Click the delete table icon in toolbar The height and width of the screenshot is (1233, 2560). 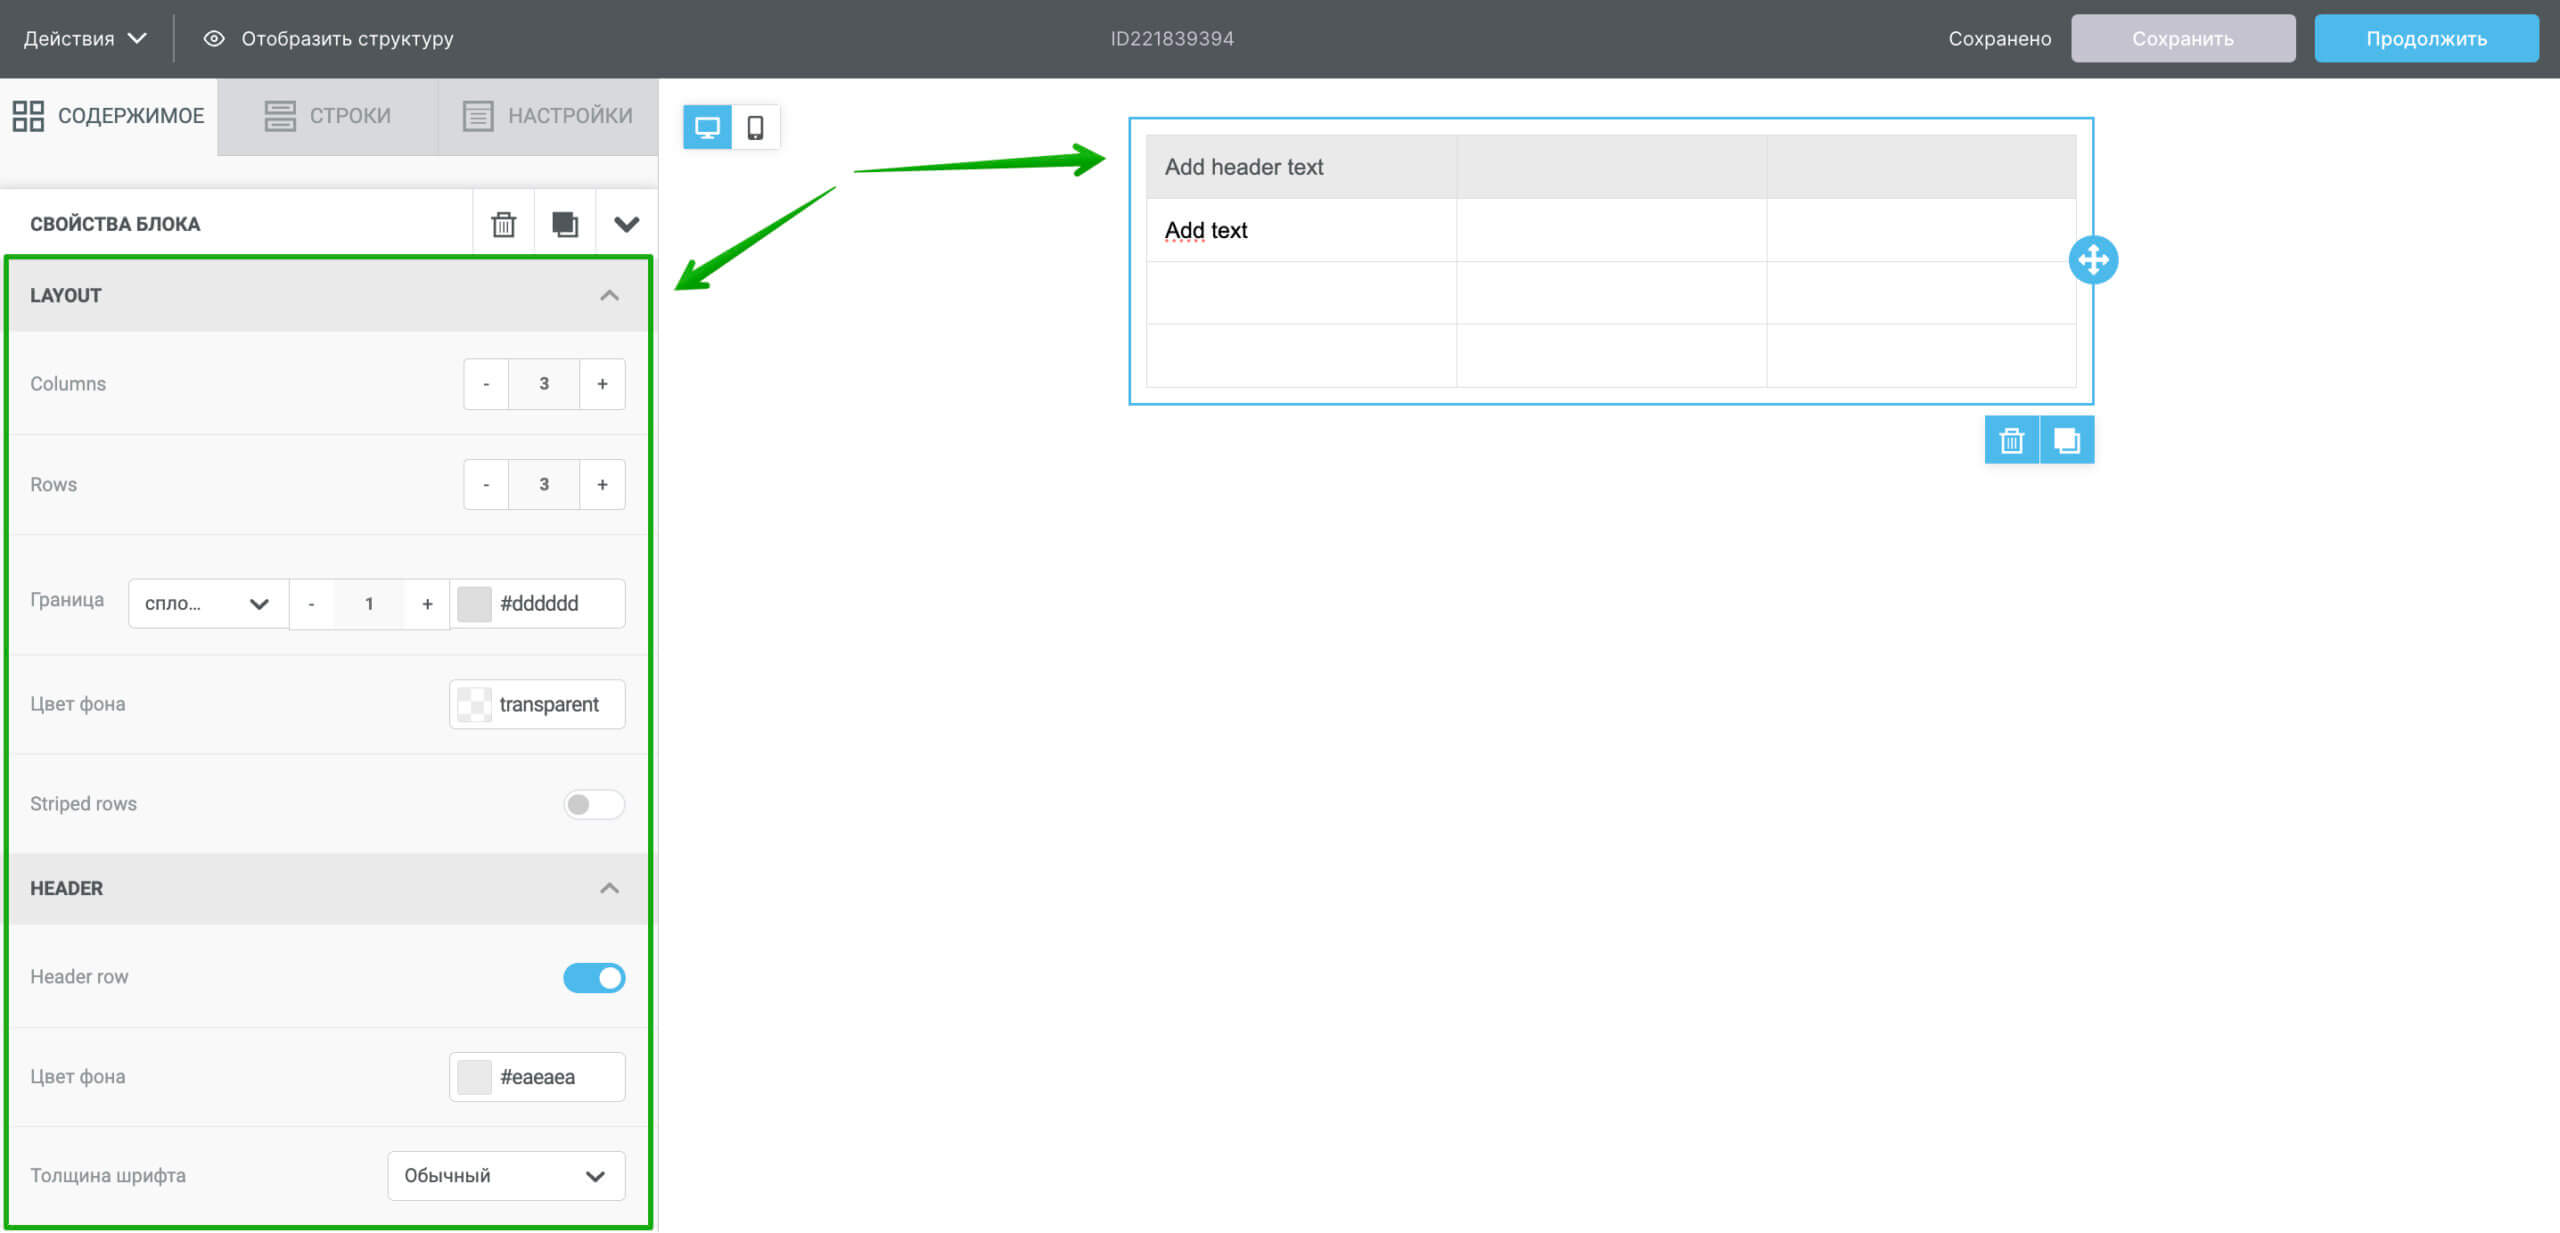2011,439
